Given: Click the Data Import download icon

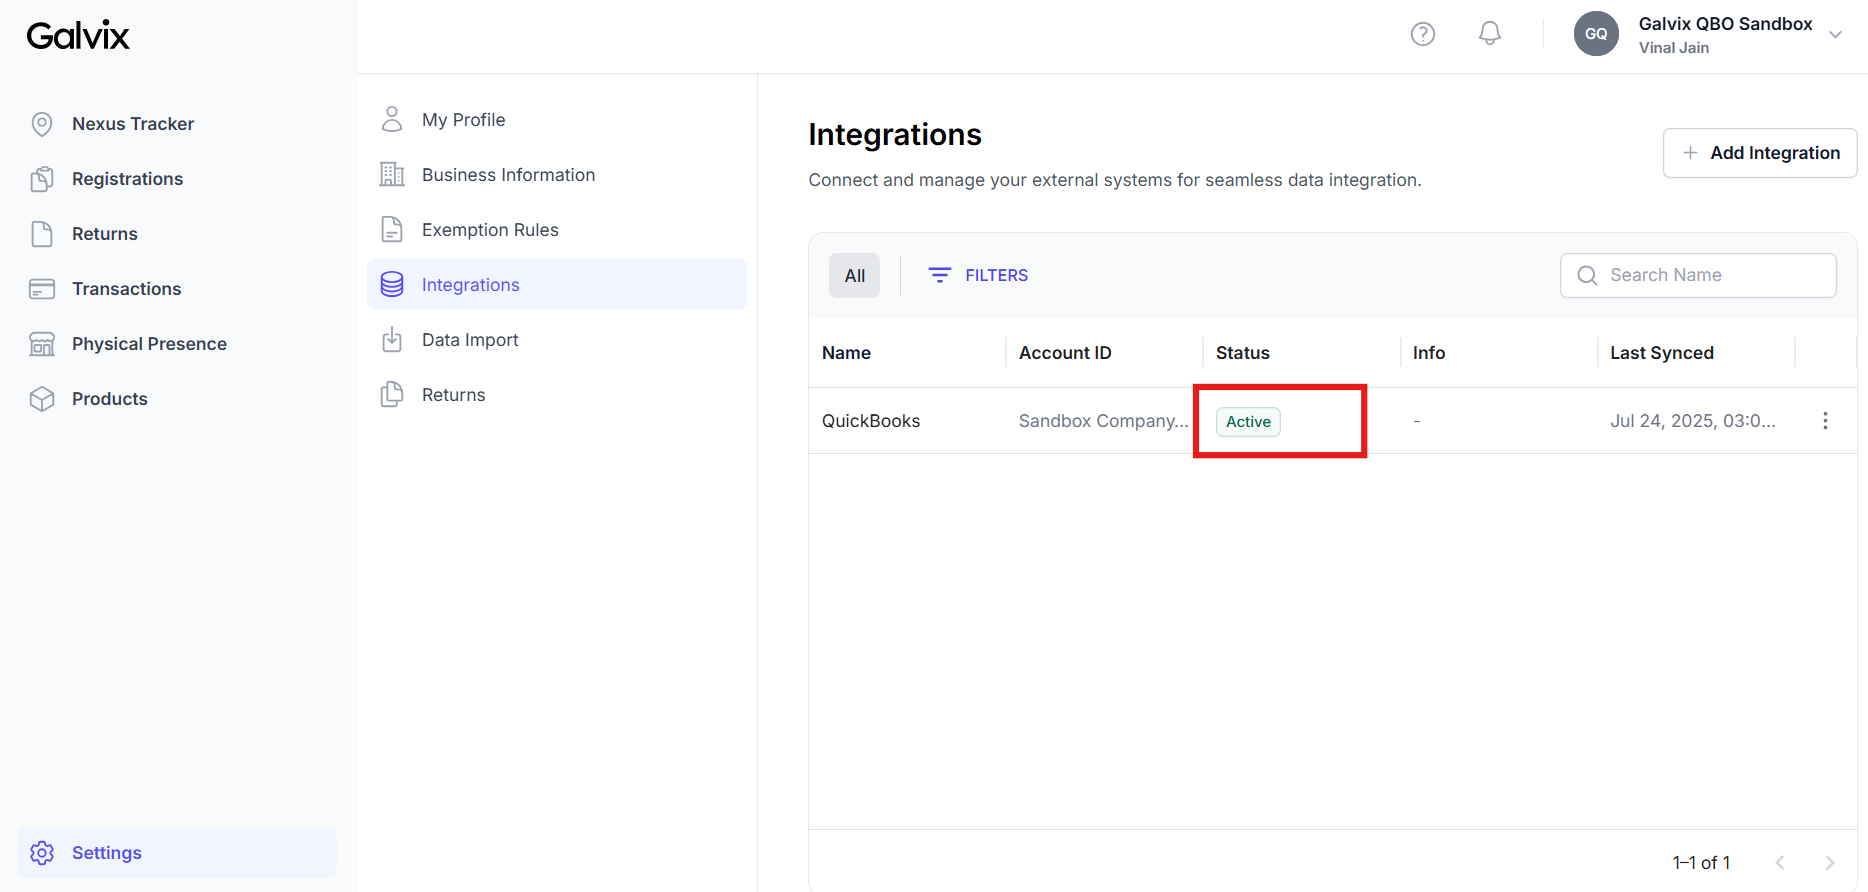Looking at the screenshot, I should coord(392,340).
